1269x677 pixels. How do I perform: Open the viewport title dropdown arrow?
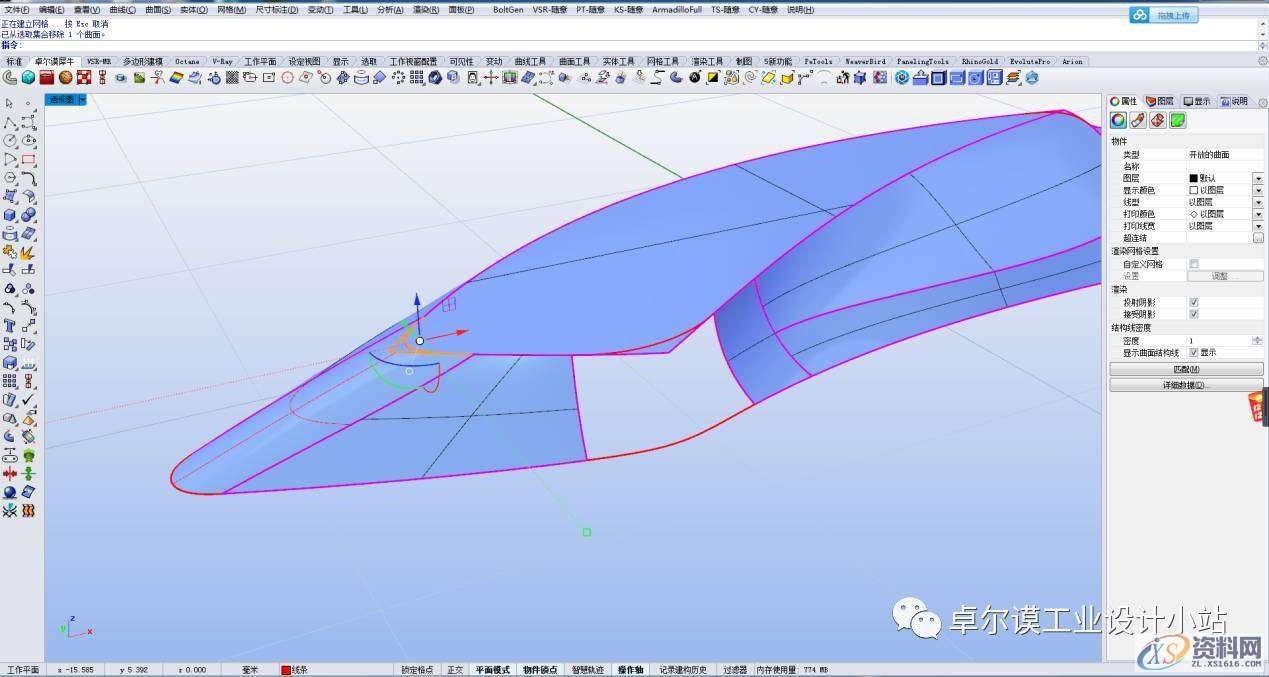83,100
